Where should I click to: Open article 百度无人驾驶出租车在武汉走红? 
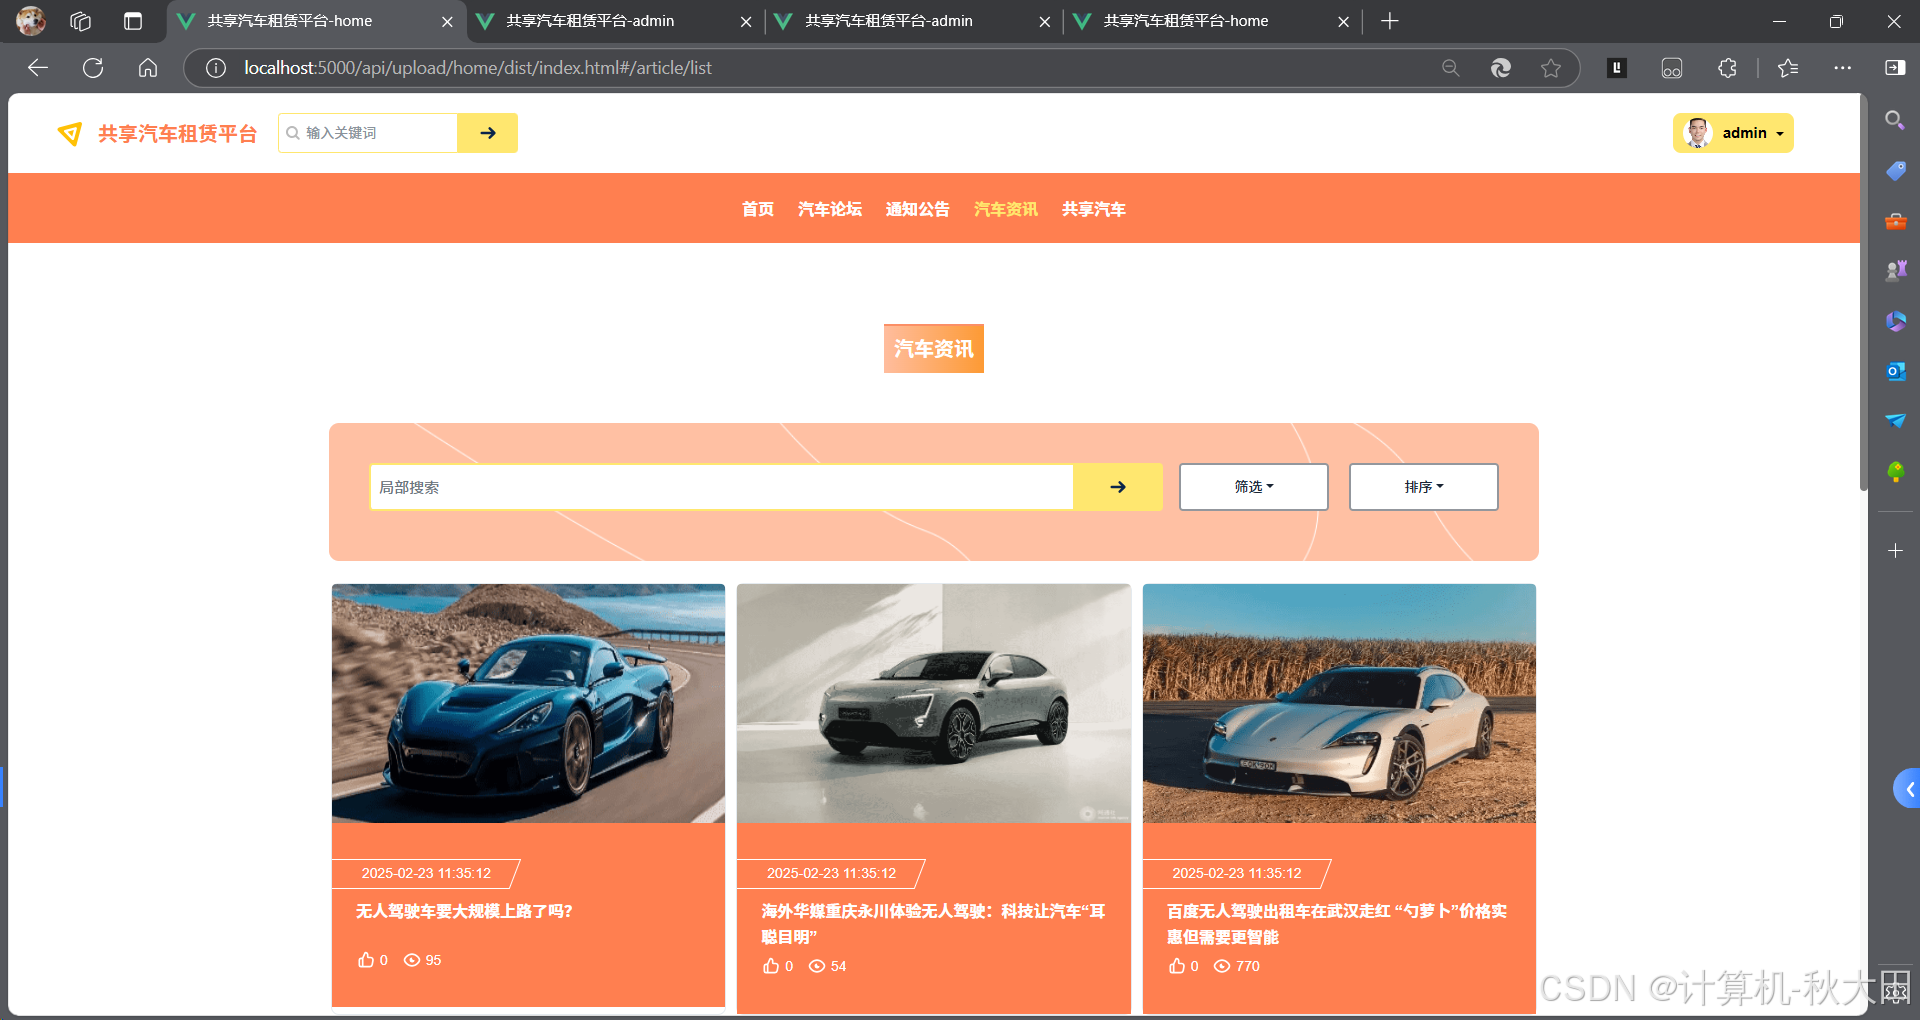(x=1337, y=924)
